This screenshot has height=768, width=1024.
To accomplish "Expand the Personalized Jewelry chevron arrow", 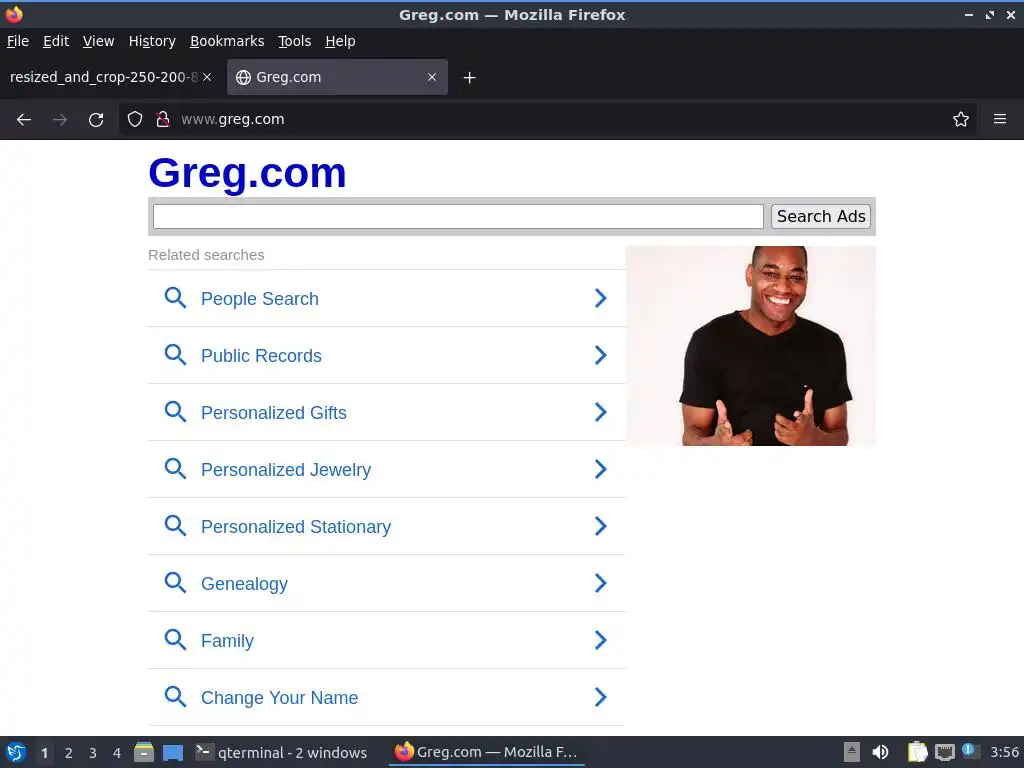I will coord(601,469).
